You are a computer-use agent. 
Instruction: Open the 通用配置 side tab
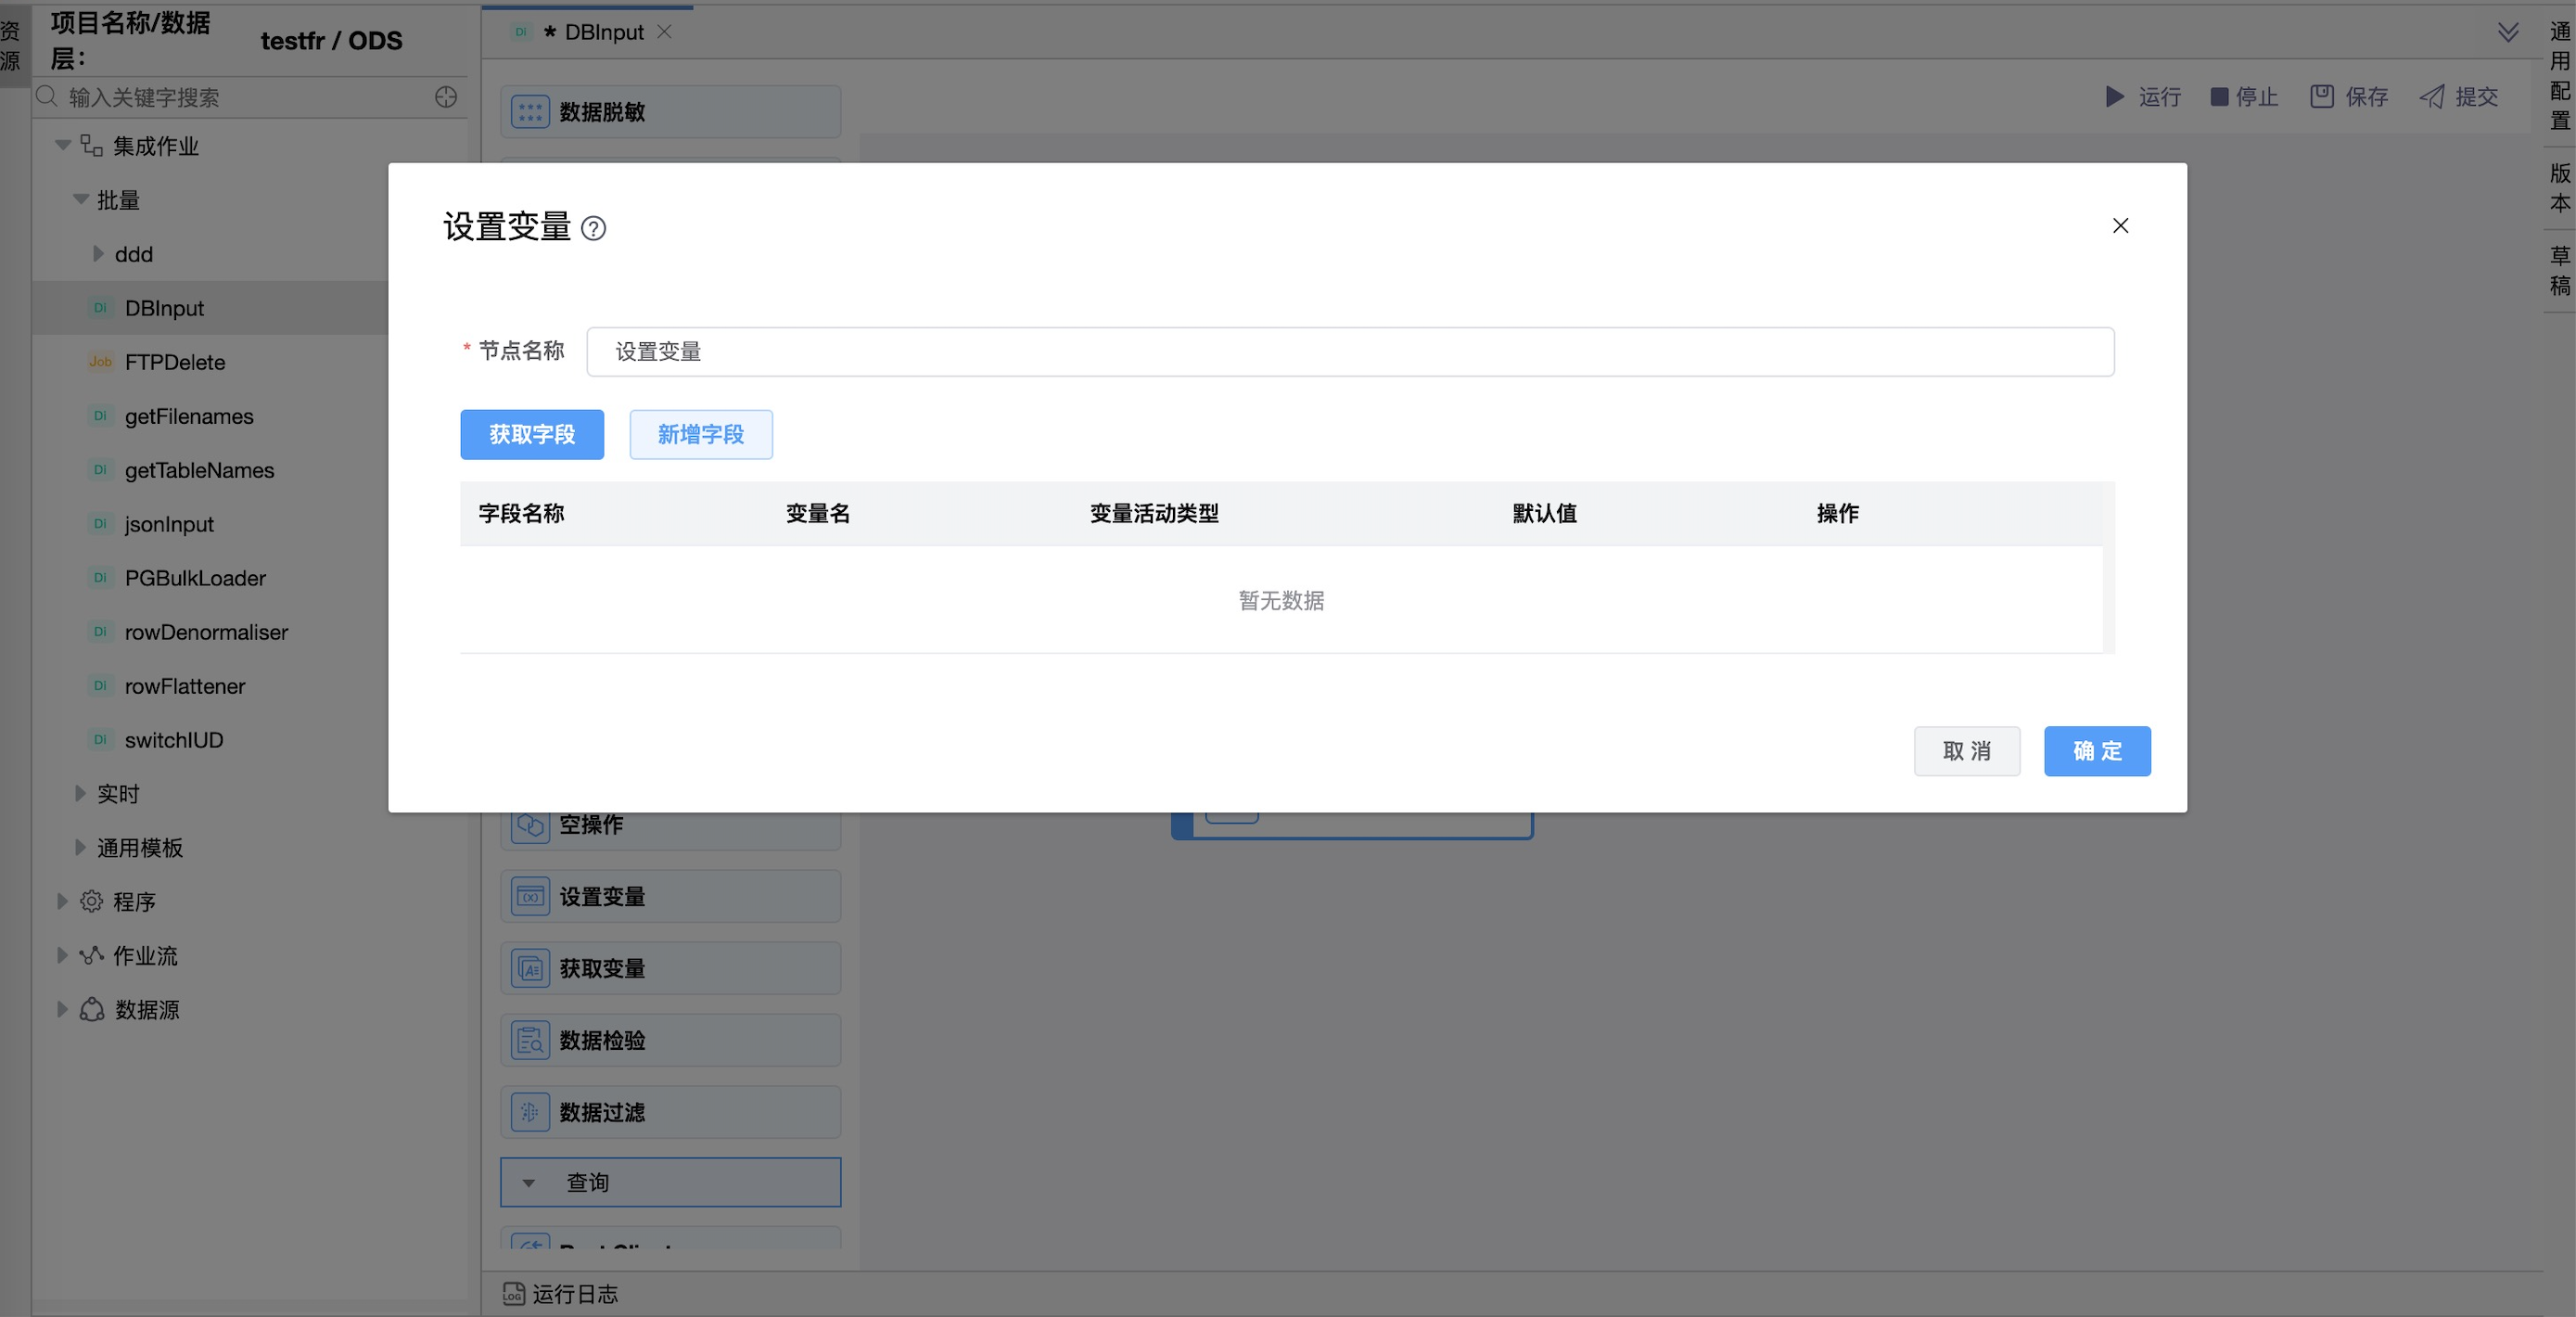click(x=2559, y=76)
